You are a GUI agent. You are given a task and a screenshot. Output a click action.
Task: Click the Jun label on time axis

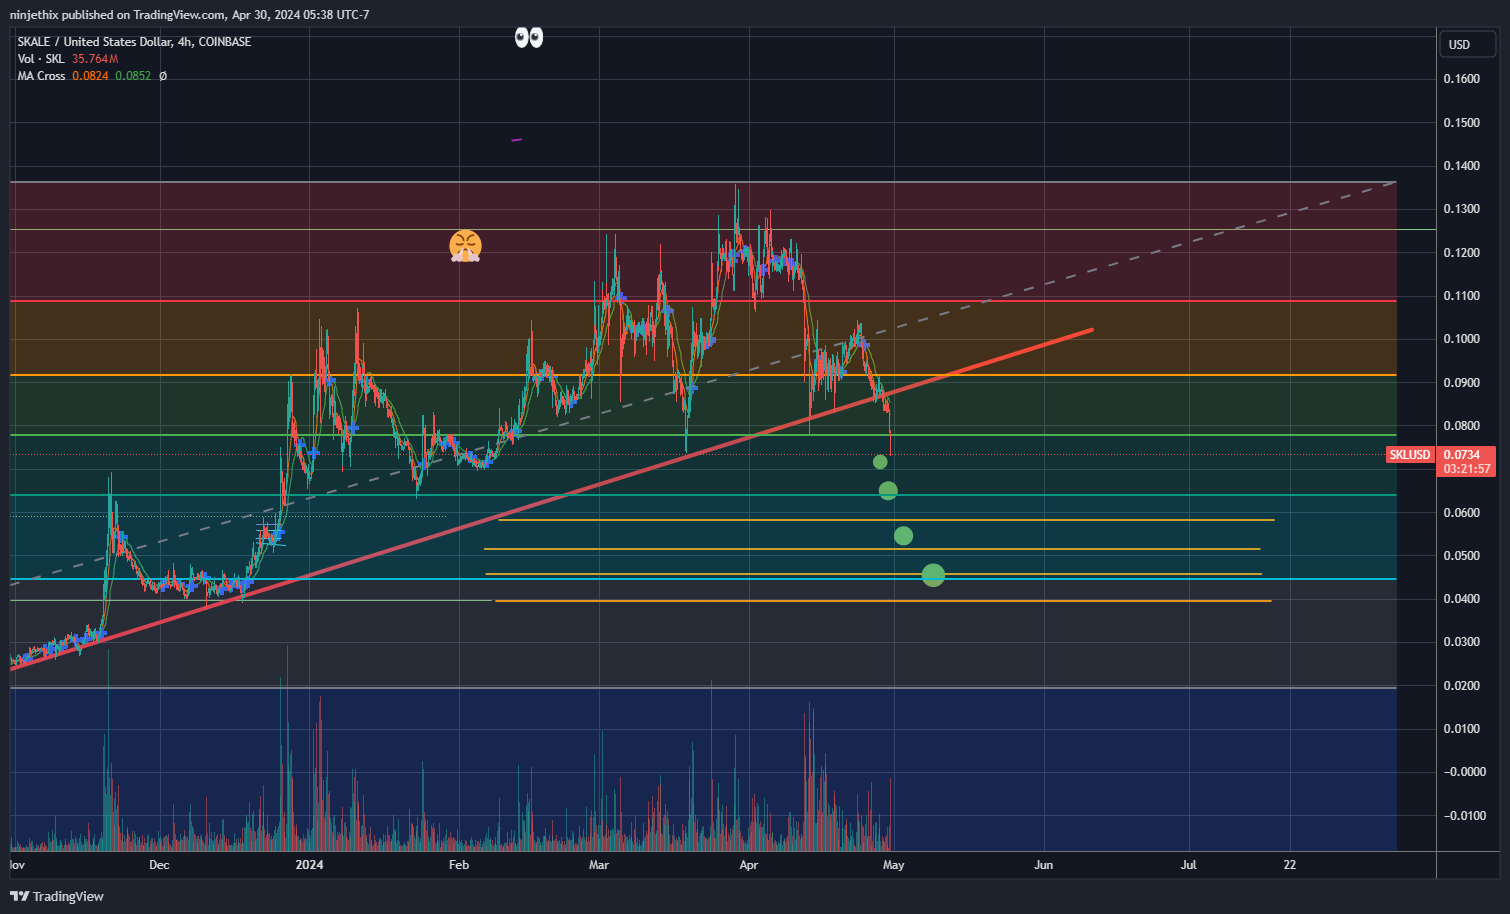(x=1044, y=865)
